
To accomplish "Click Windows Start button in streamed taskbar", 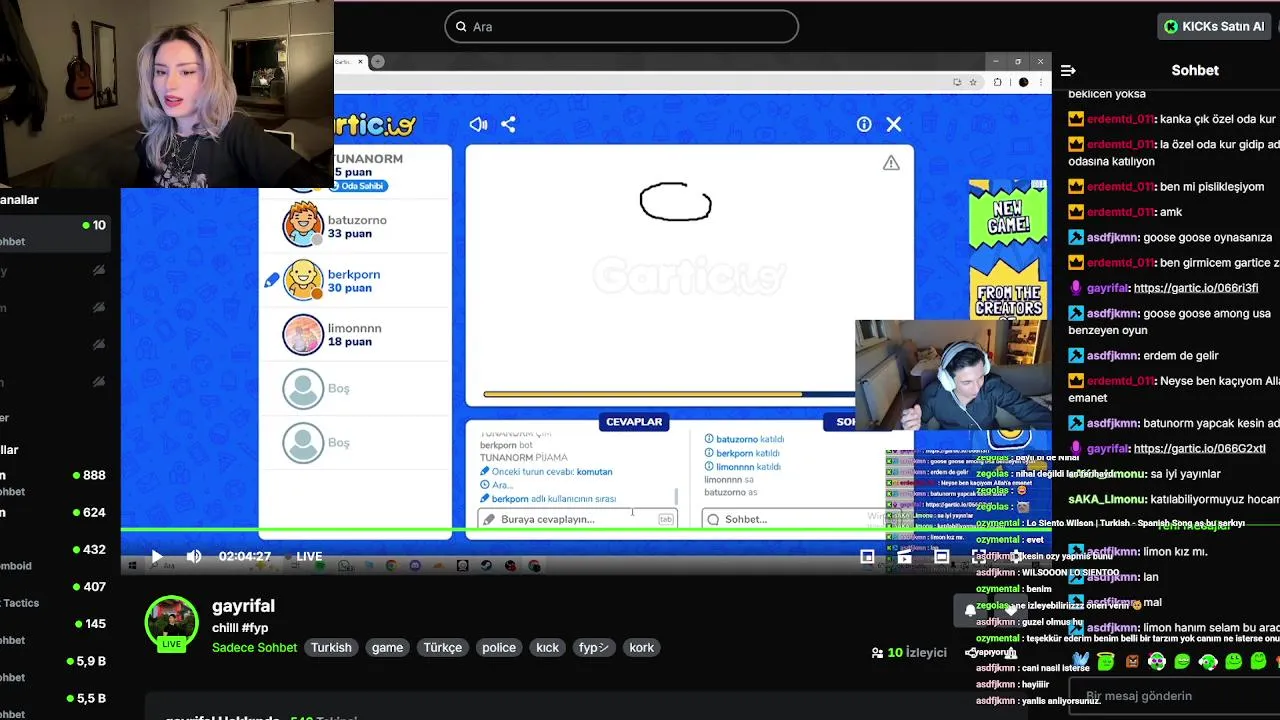I will point(133,566).
